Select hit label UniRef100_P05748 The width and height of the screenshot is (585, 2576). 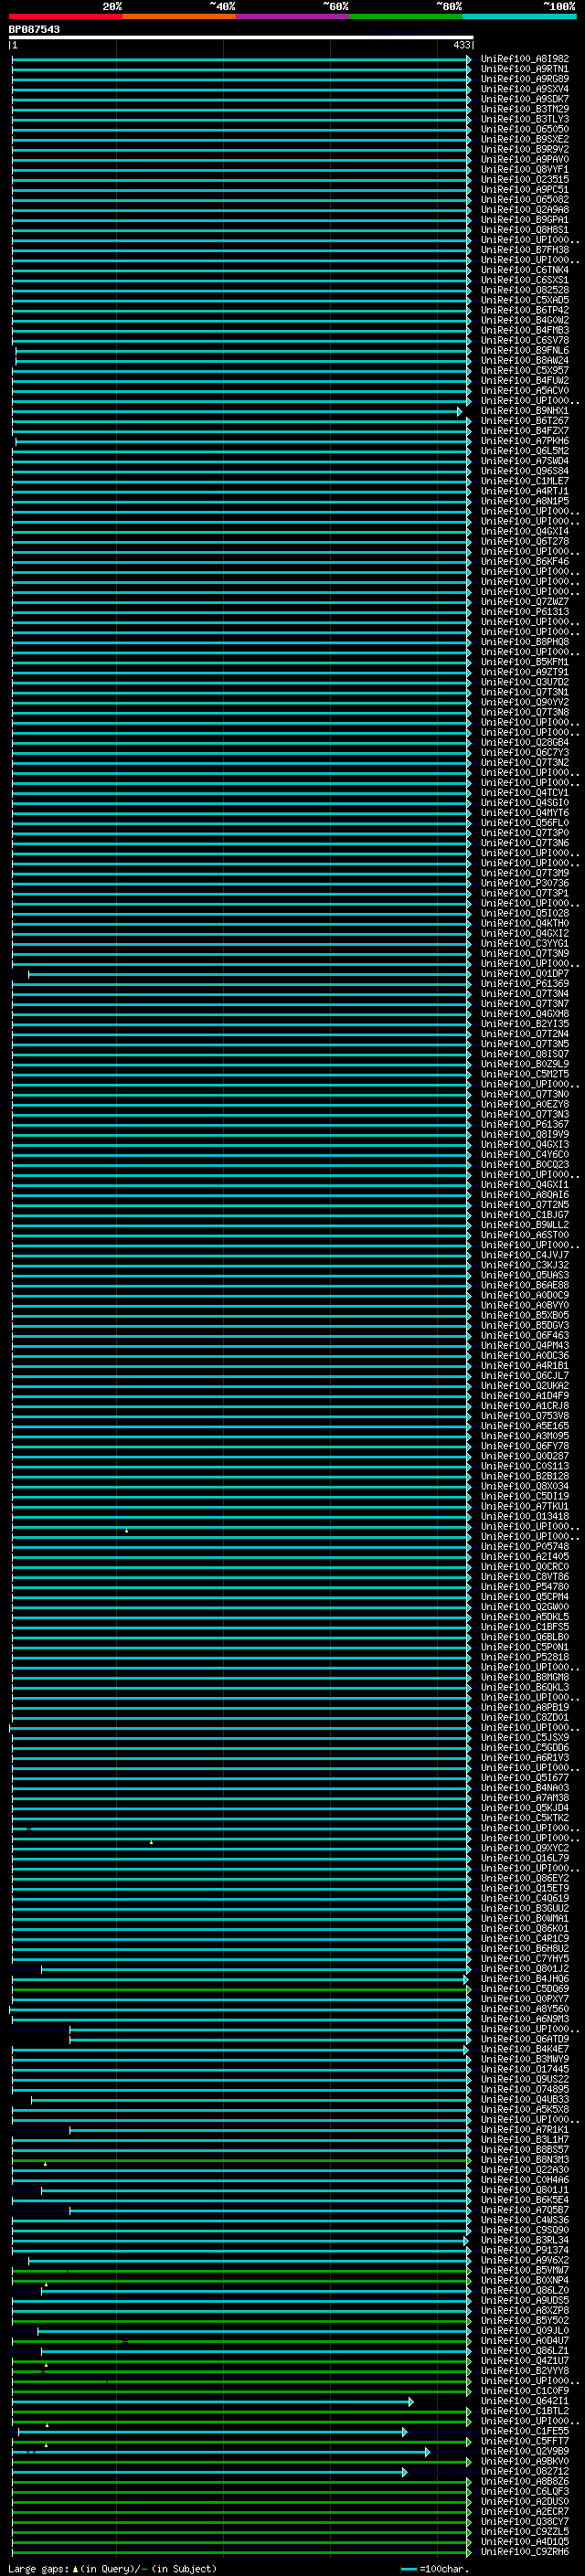(524, 1546)
